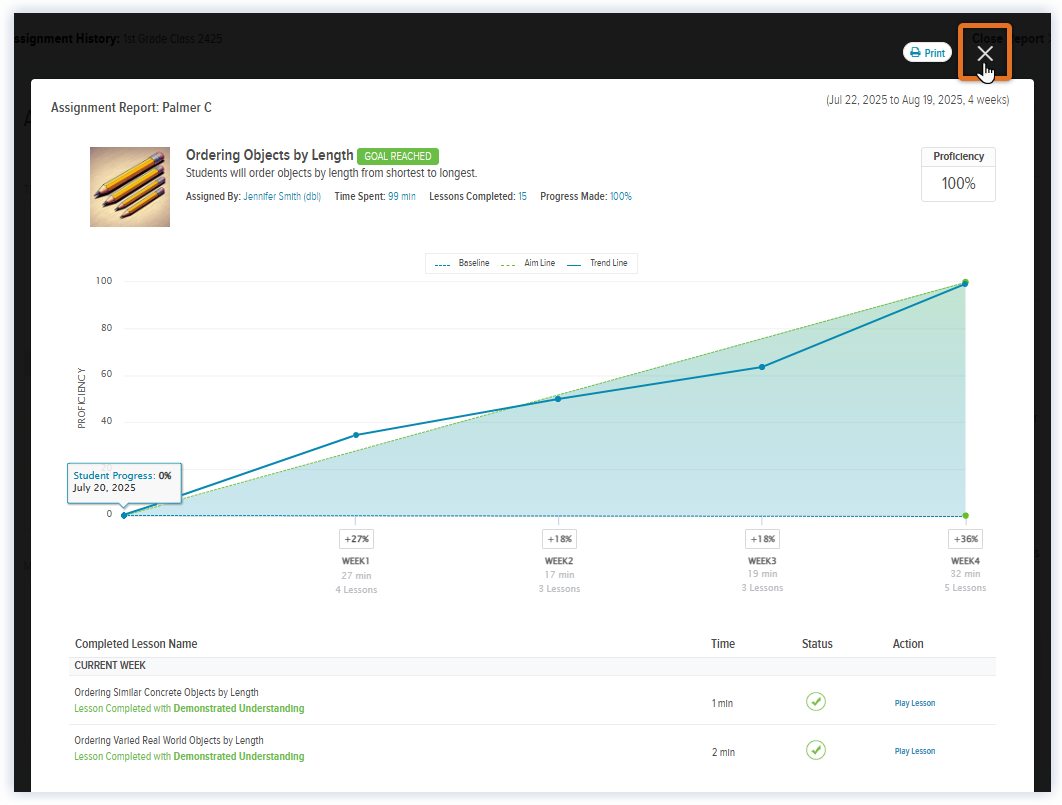This screenshot has width=1062, height=805.
Task: Close the assignment report with X icon
Action: coord(985,53)
